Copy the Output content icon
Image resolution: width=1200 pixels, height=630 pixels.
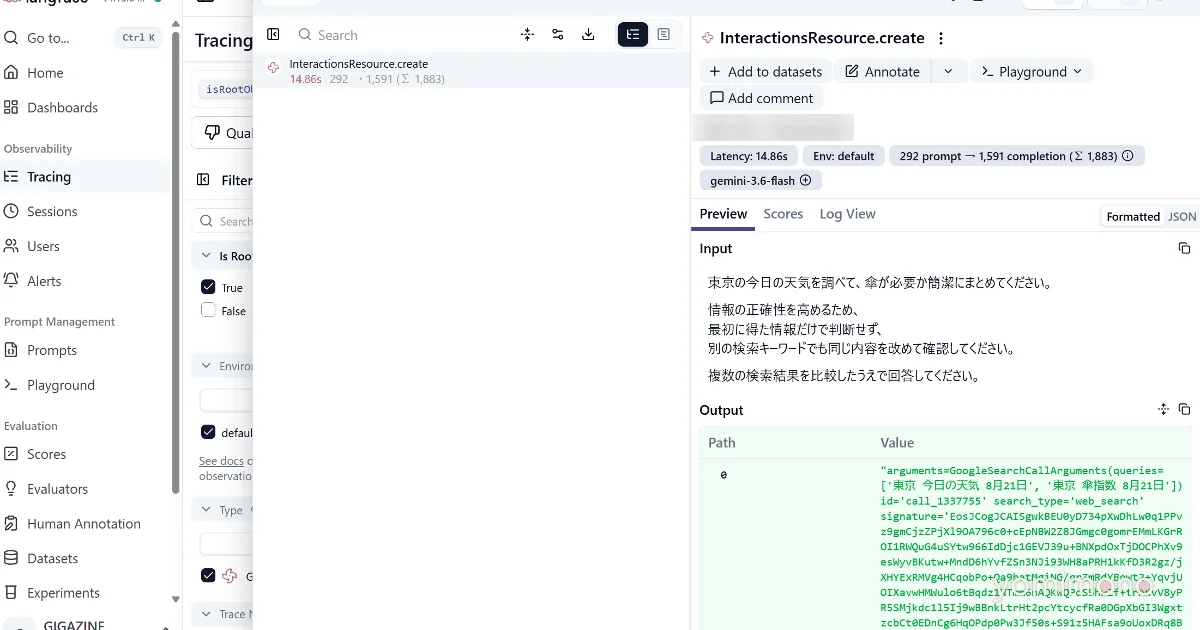tap(1184, 410)
